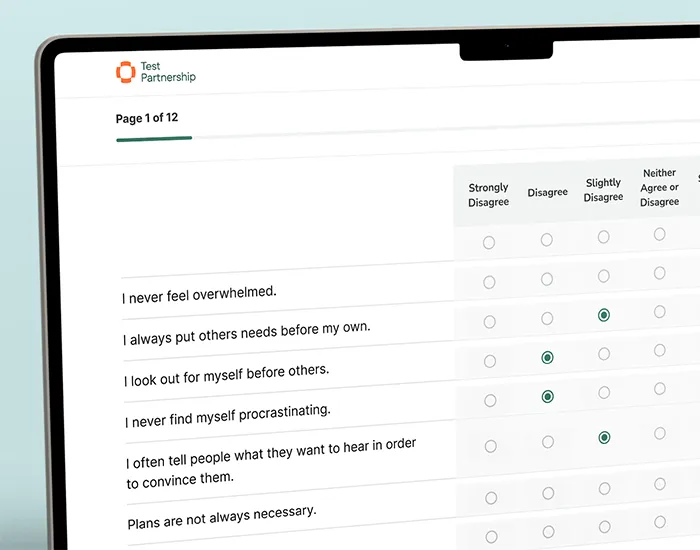Click selected Disagree for 'I look out for myself'
Image resolution: width=700 pixels, height=550 pixels.
(547, 358)
